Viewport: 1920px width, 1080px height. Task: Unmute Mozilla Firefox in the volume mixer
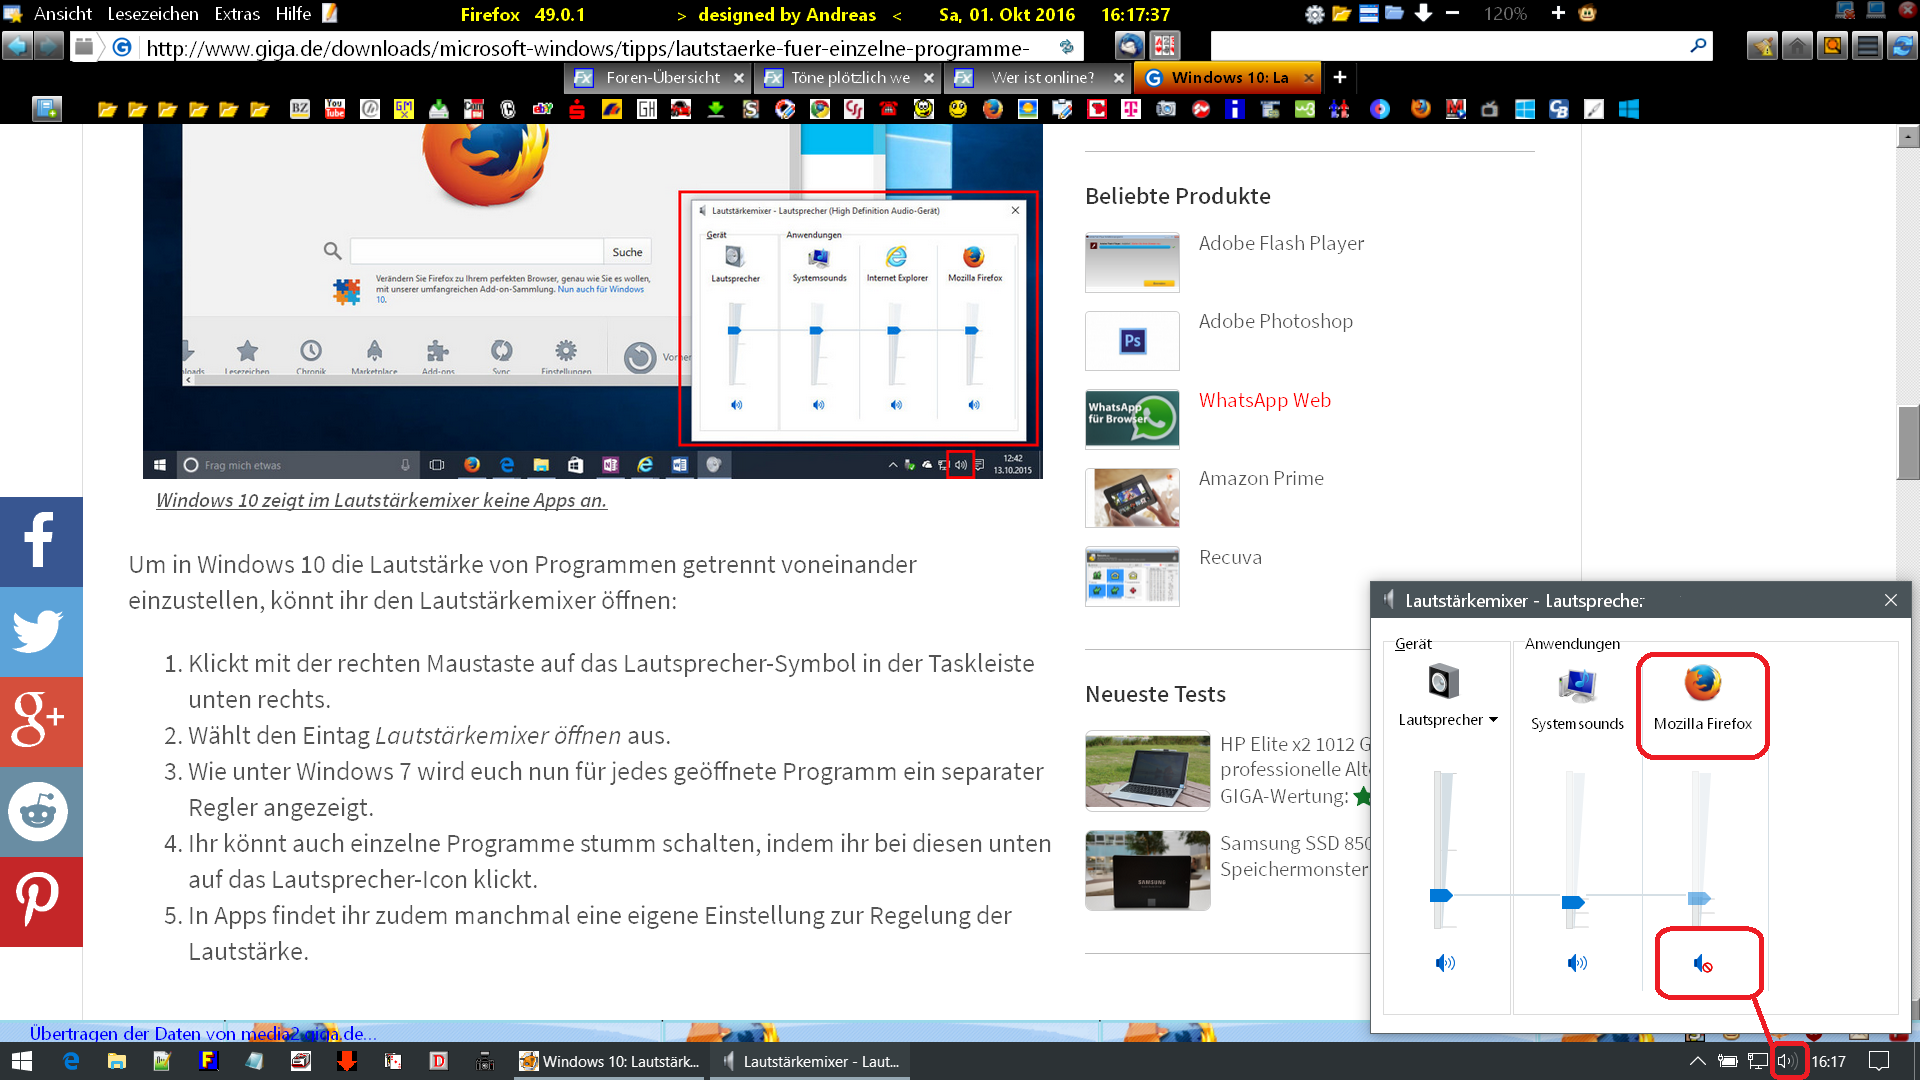(x=1702, y=964)
